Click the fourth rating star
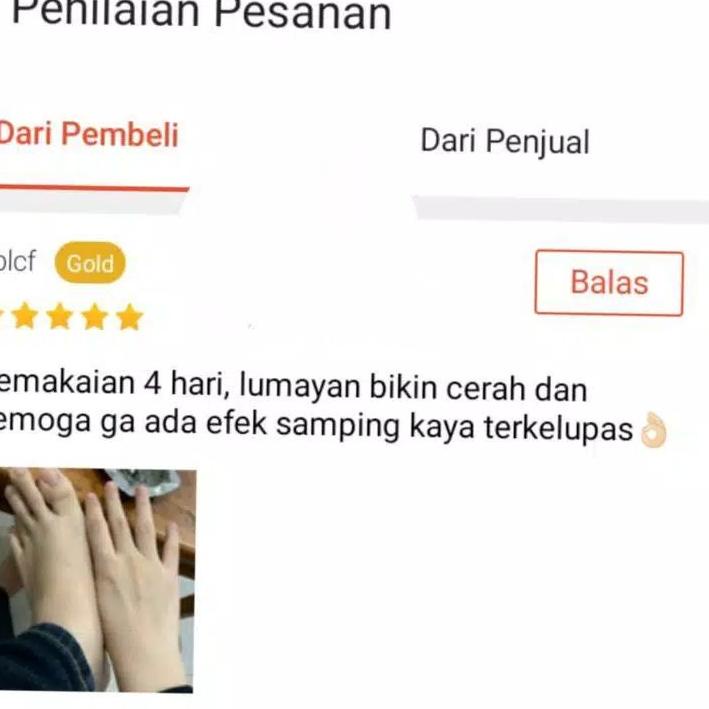The width and height of the screenshot is (709, 709). point(95,317)
